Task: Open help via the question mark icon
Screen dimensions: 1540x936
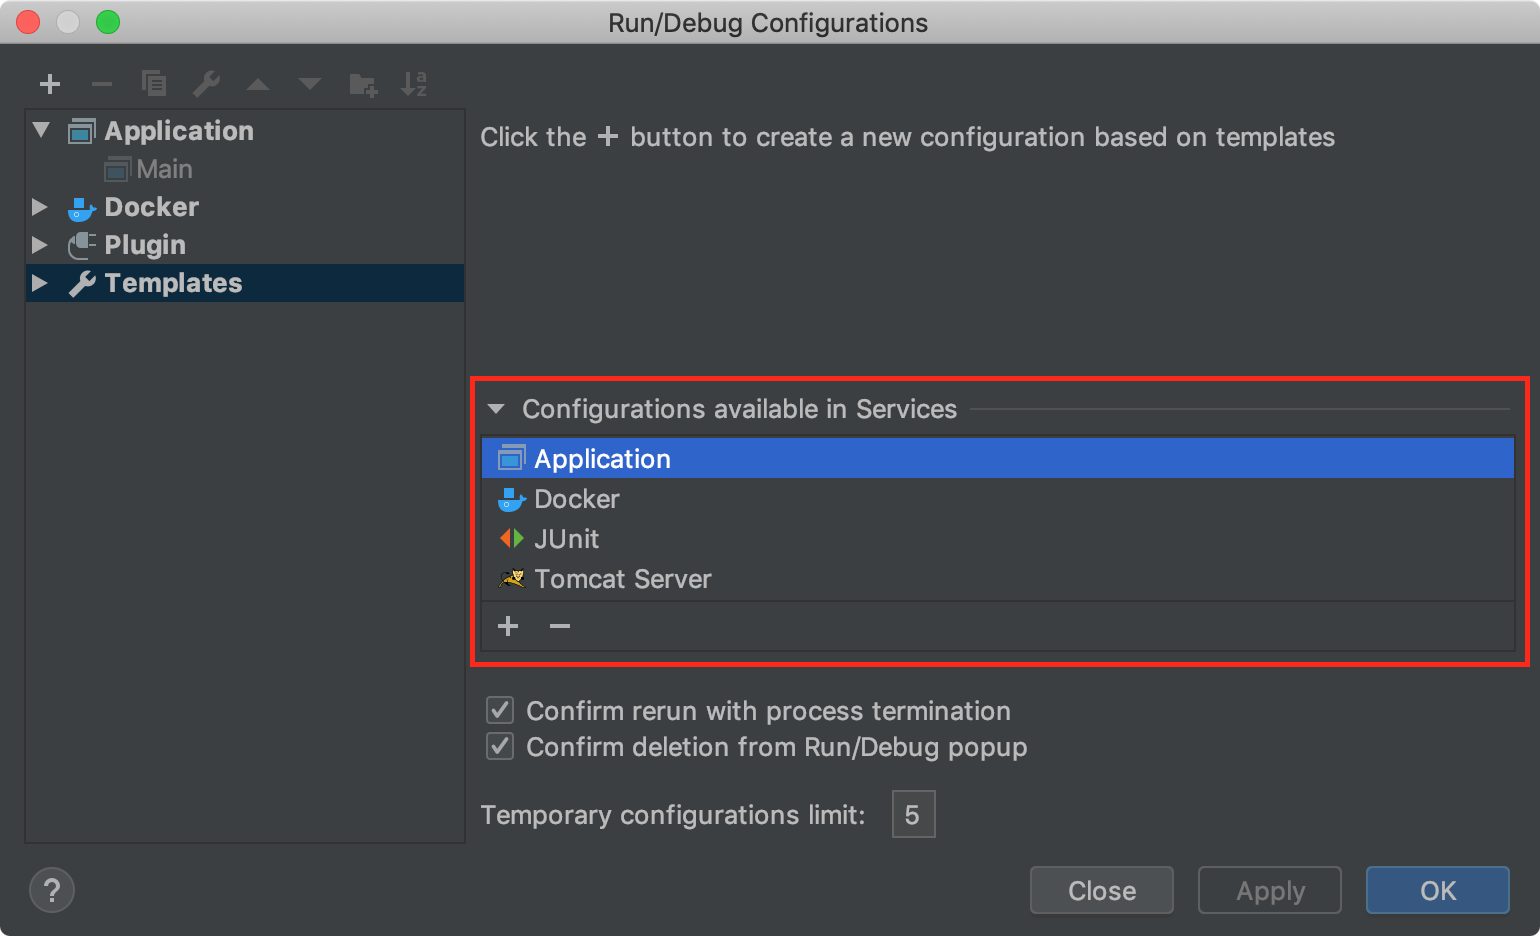Action: tap(52, 889)
